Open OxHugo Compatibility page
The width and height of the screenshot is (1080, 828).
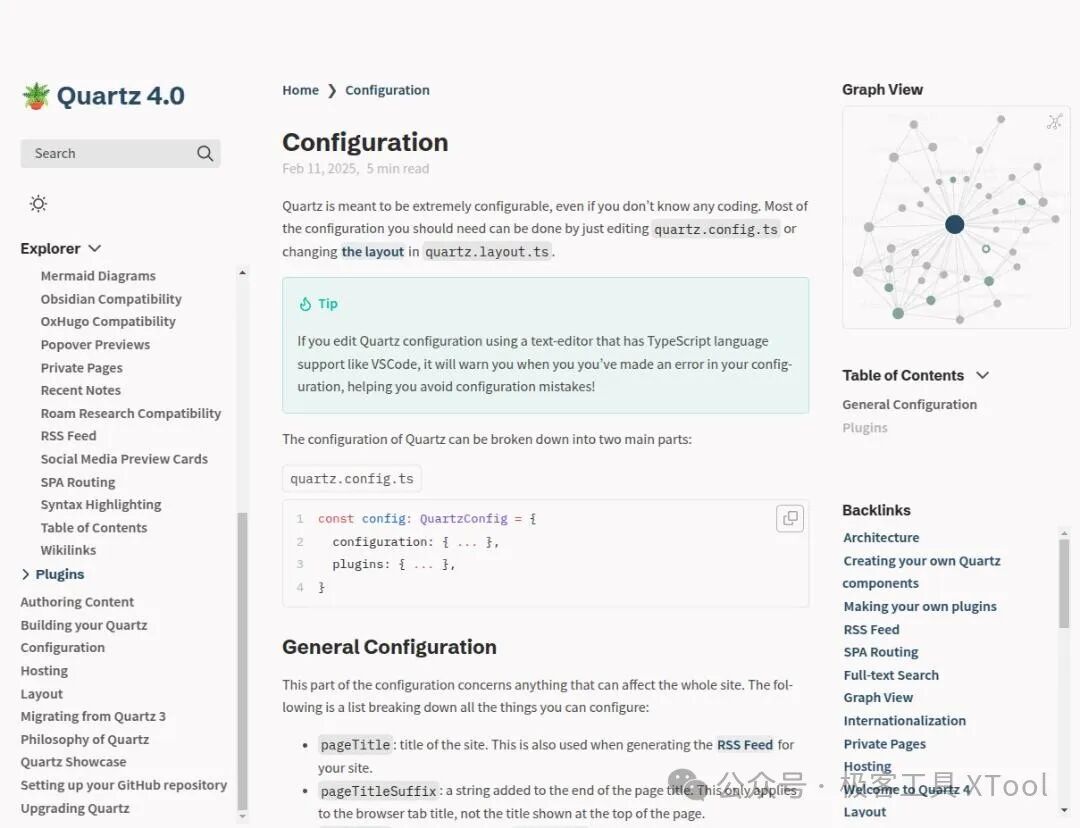[x=108, y=322]
